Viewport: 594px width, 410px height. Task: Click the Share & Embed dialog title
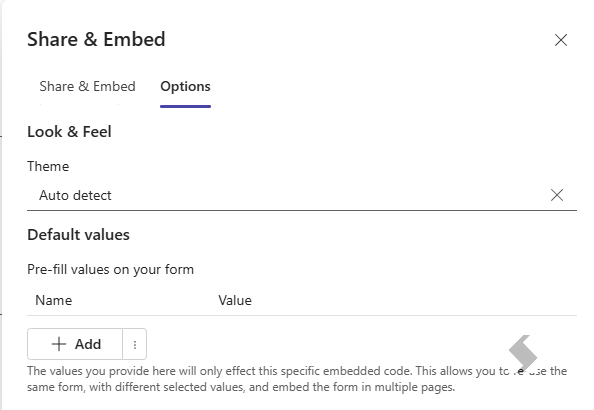click(96, 39)
